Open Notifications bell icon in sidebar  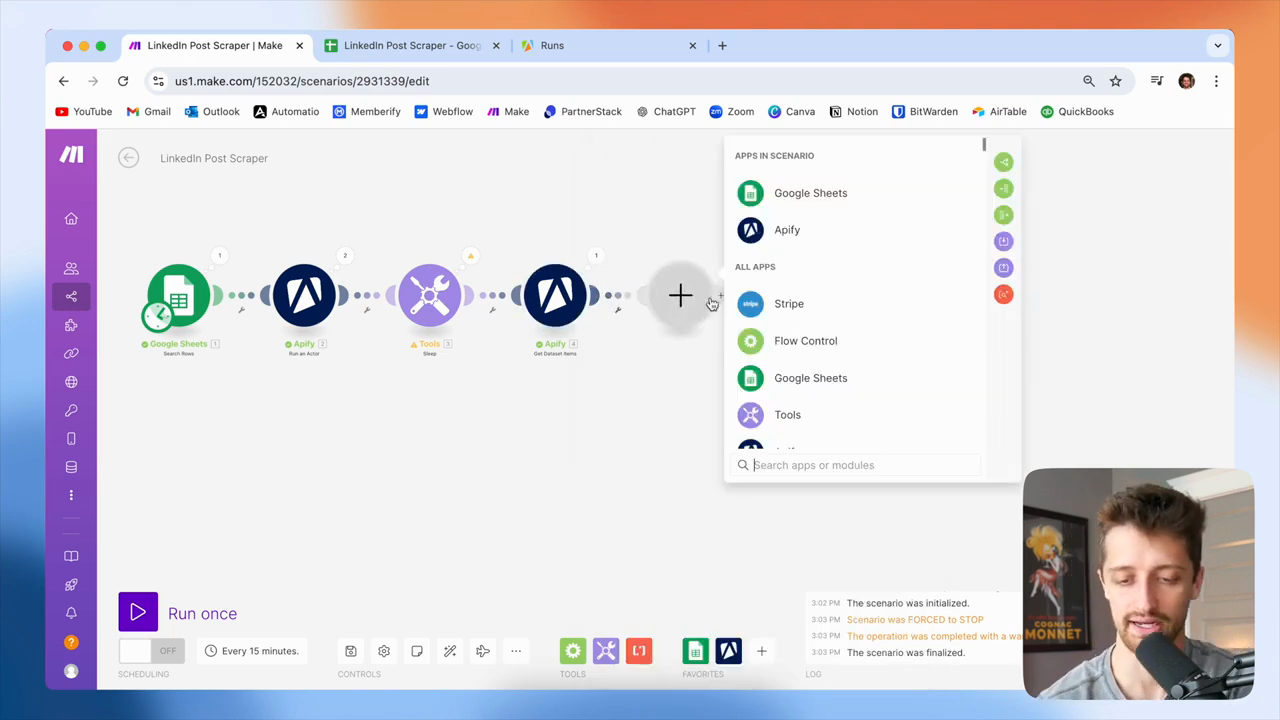(71, 613)
